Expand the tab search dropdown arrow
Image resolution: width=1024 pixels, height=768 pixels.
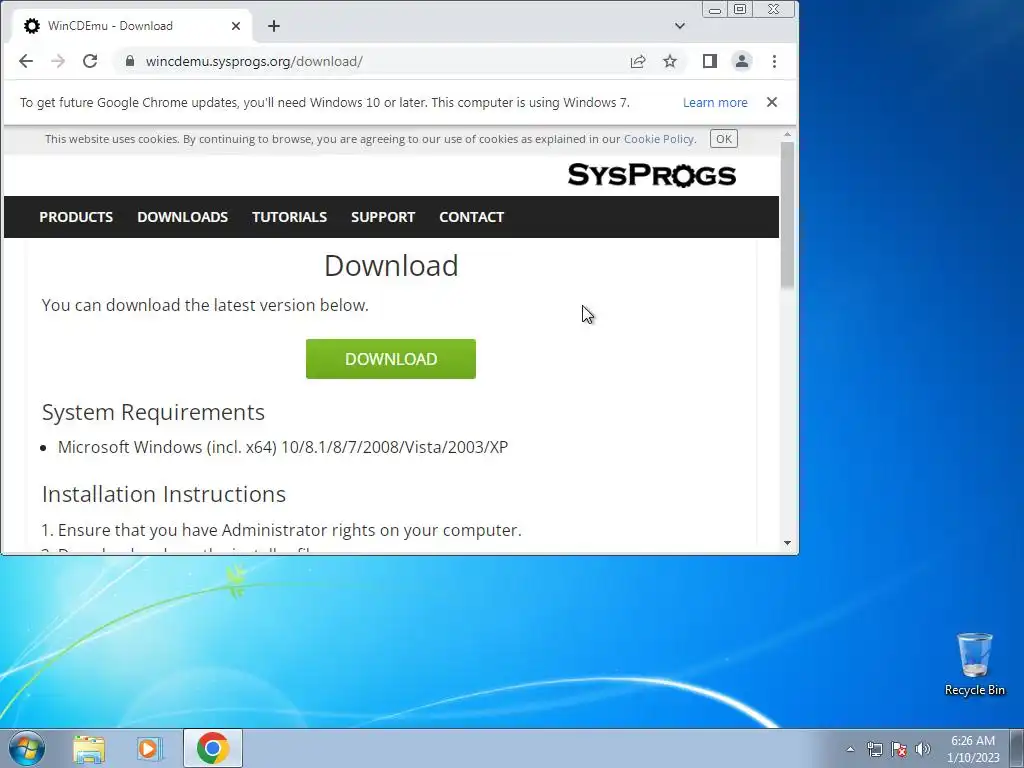point(680,26)
